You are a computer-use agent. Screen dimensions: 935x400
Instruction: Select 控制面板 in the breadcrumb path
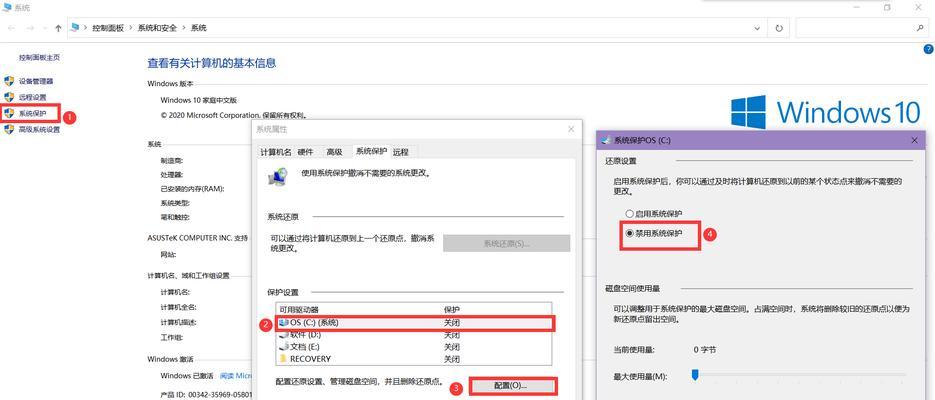pyautogui.click(x=108, y=28)
